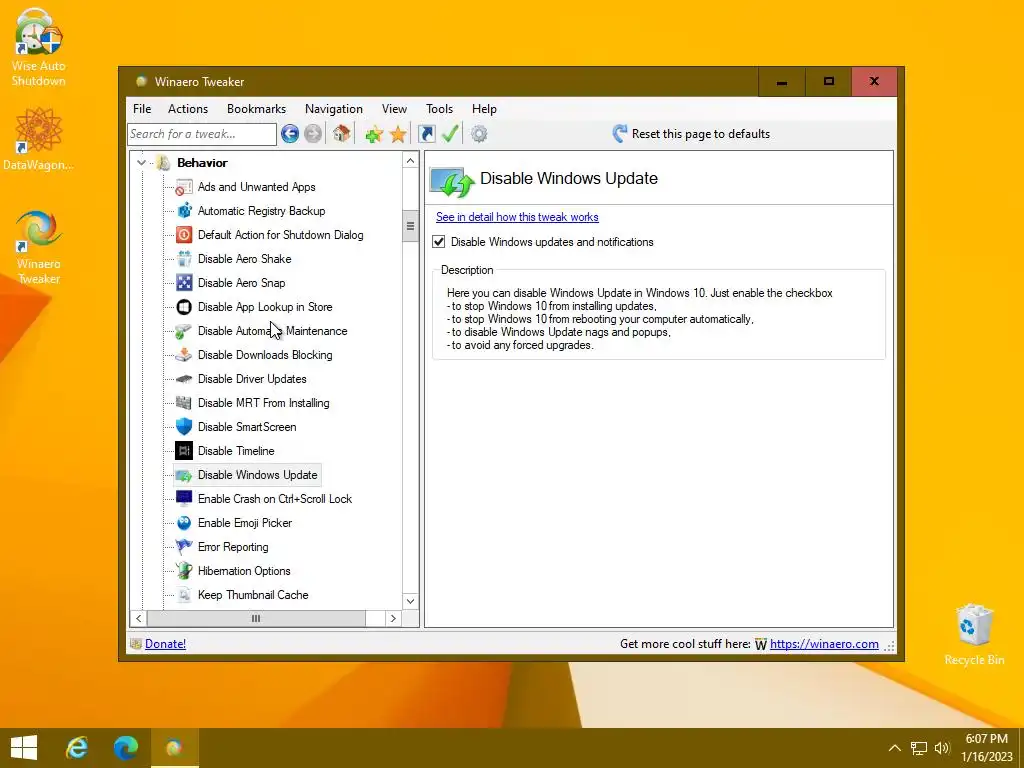Click the tree scroll right arrow
1024x768 pixels.
(393, 618)
